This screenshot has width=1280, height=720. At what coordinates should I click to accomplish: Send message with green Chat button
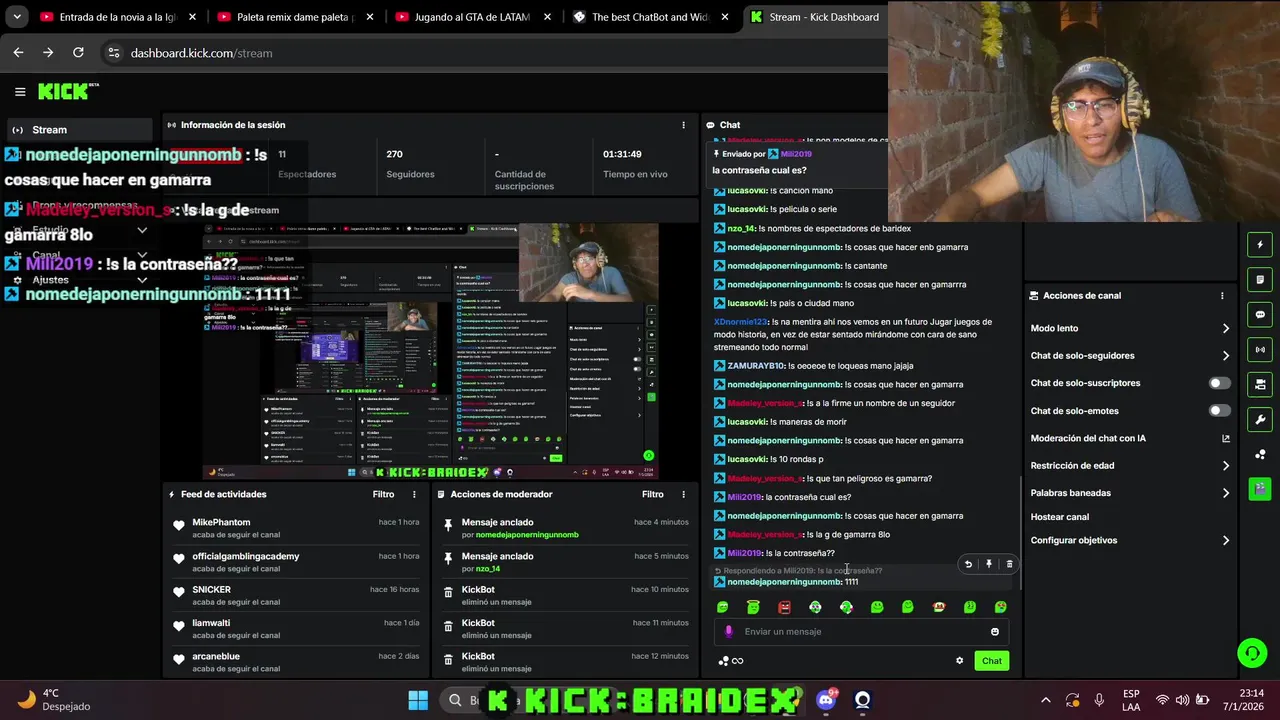pos(991,660)
